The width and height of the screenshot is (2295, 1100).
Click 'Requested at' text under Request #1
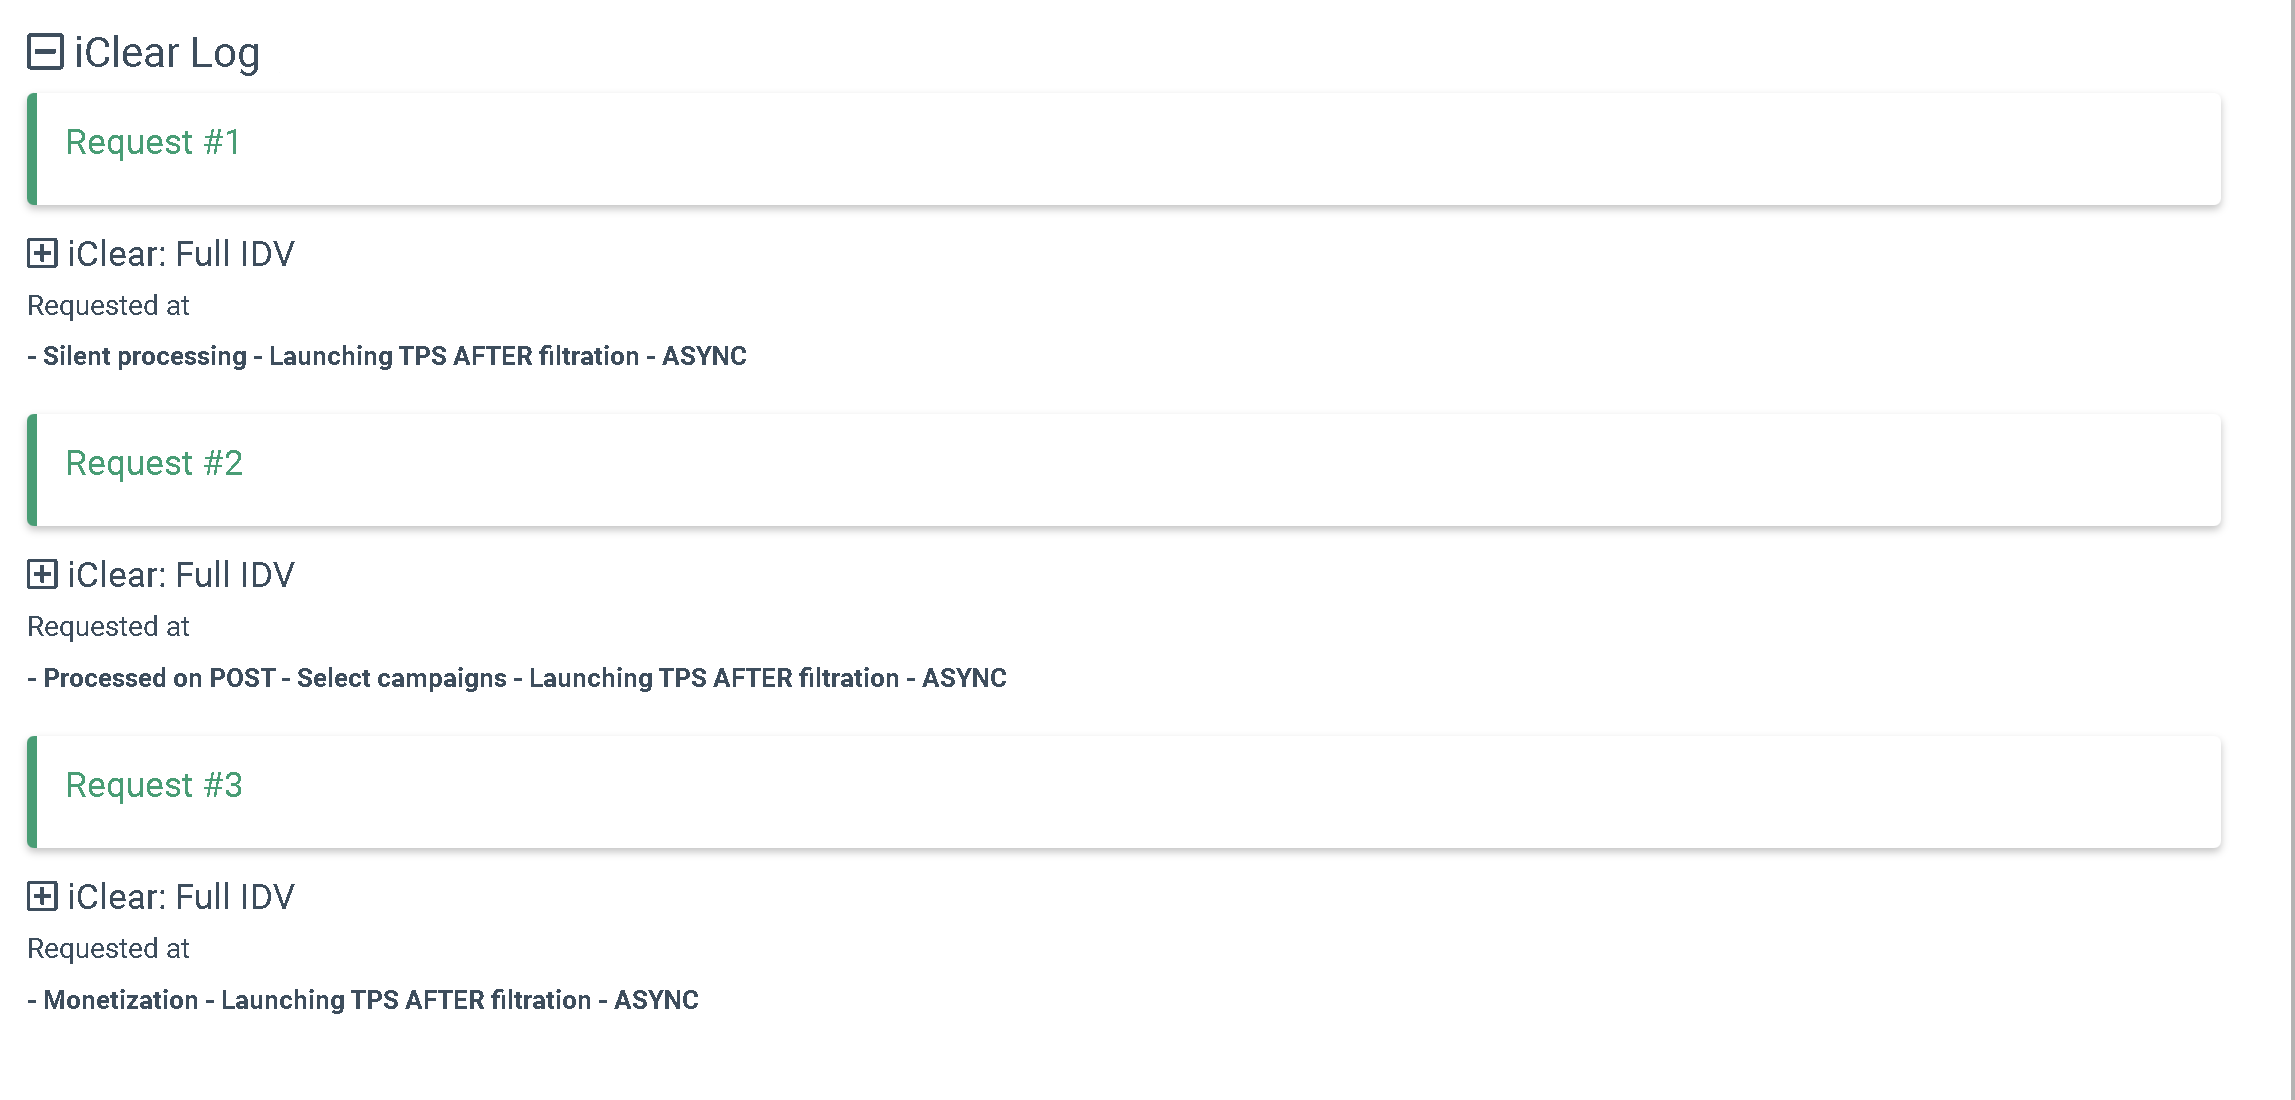click(108, 306)
